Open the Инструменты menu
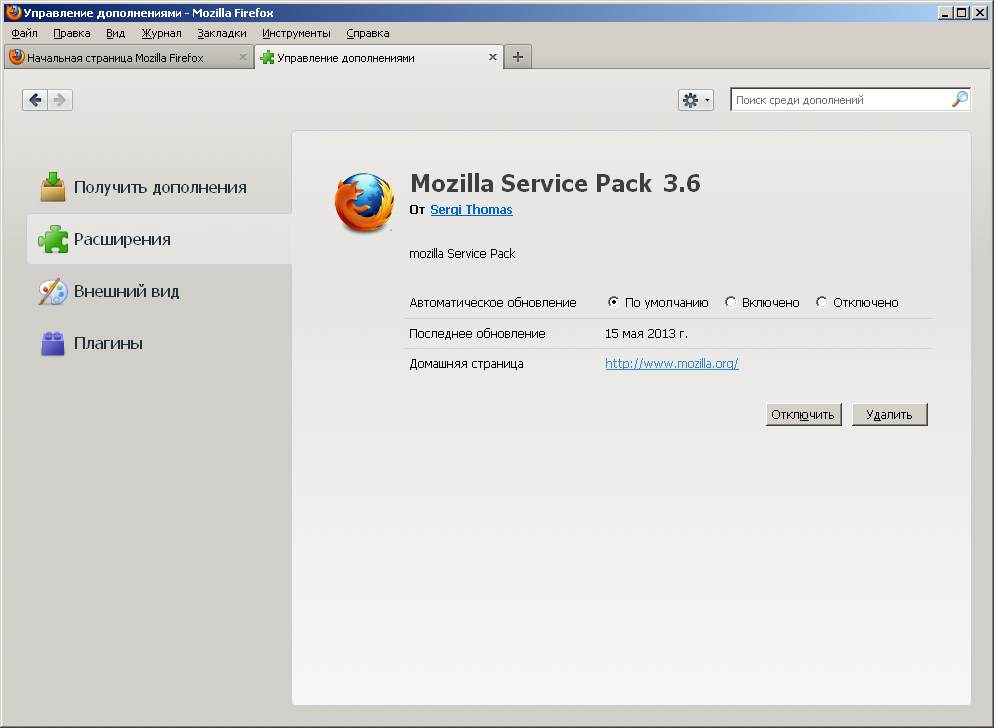 click(296, 33)
